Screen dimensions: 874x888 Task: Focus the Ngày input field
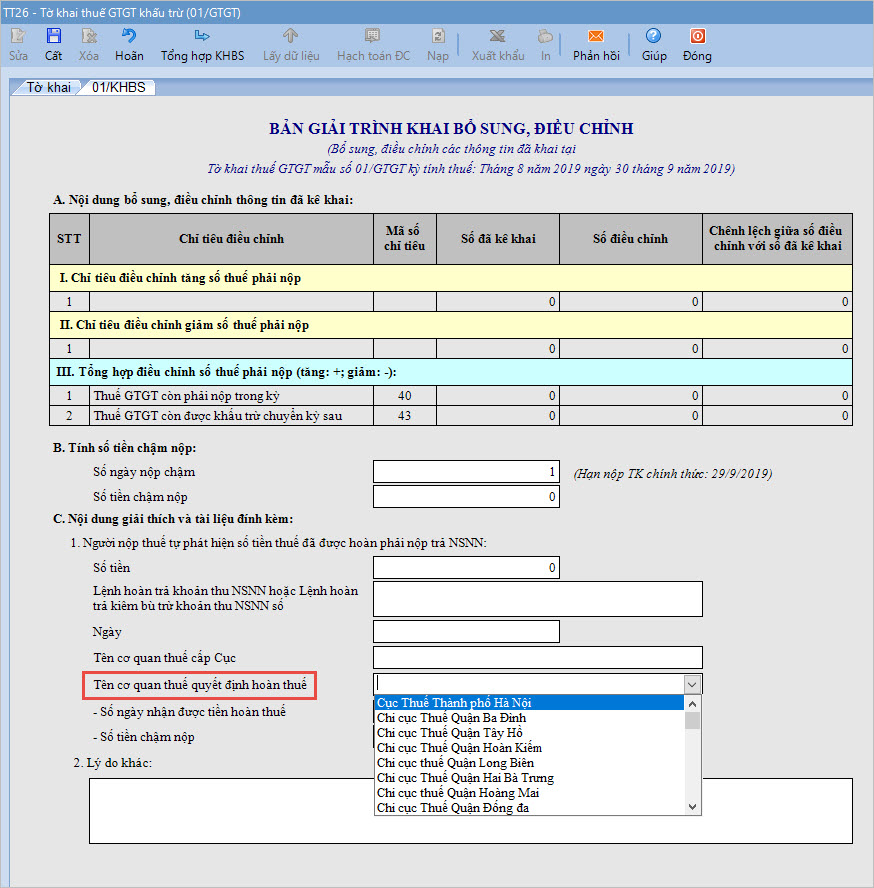tap(466, 631)
